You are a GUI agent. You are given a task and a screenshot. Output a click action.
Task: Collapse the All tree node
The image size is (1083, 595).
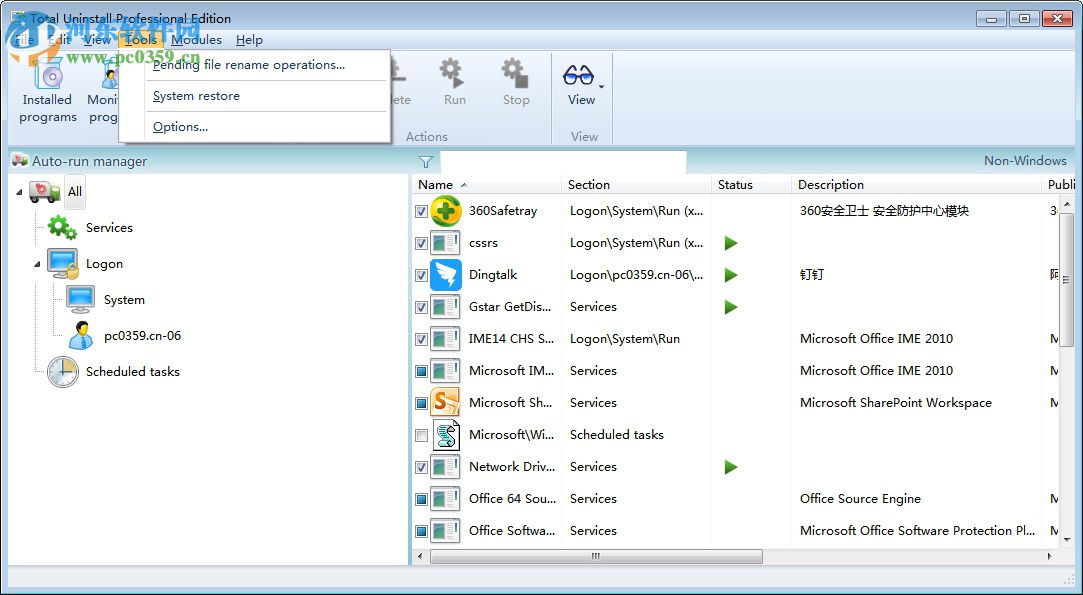18,191
